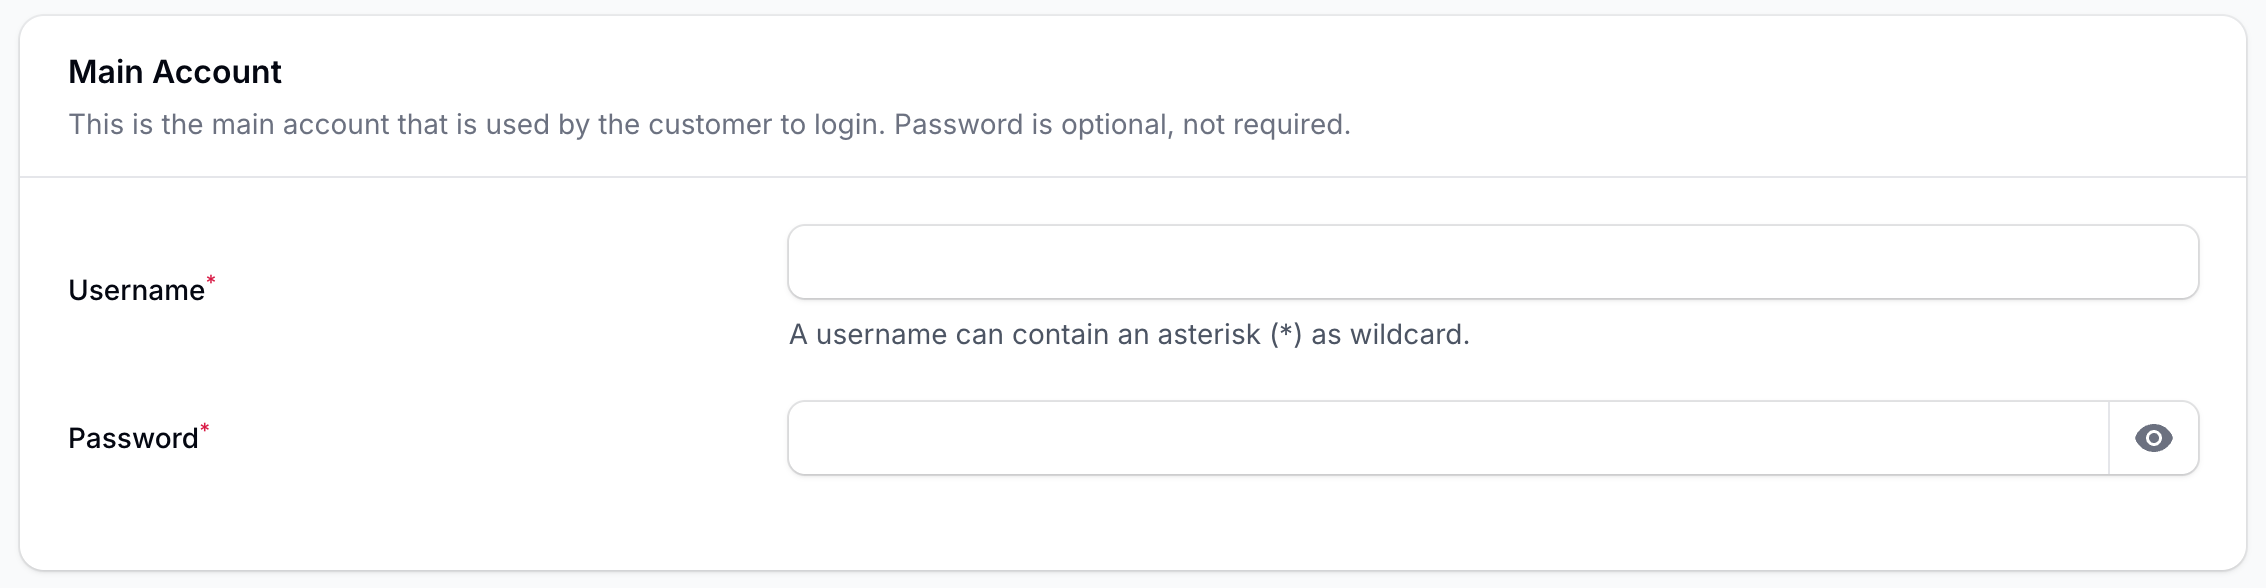The height and width of the screenshot is (588, 2266).
Task: Click the Username field label
Action: 136,290
